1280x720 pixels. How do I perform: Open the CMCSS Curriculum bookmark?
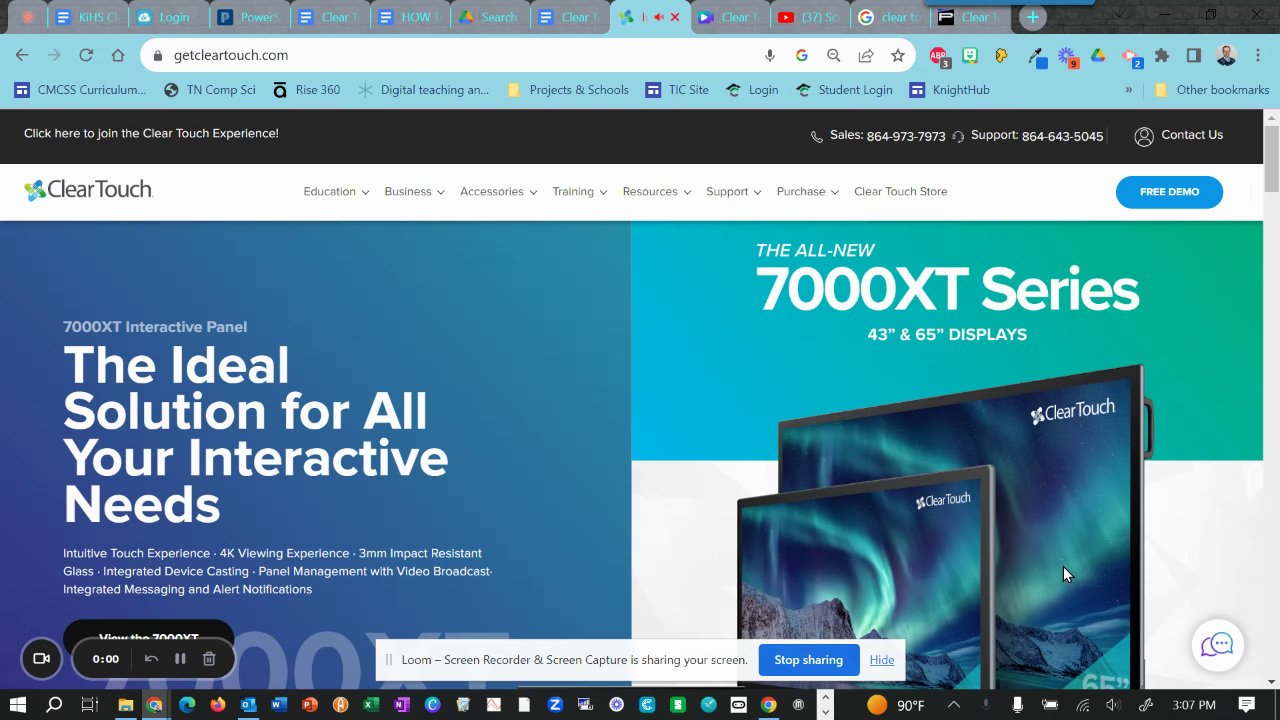(x=81, y=90)
